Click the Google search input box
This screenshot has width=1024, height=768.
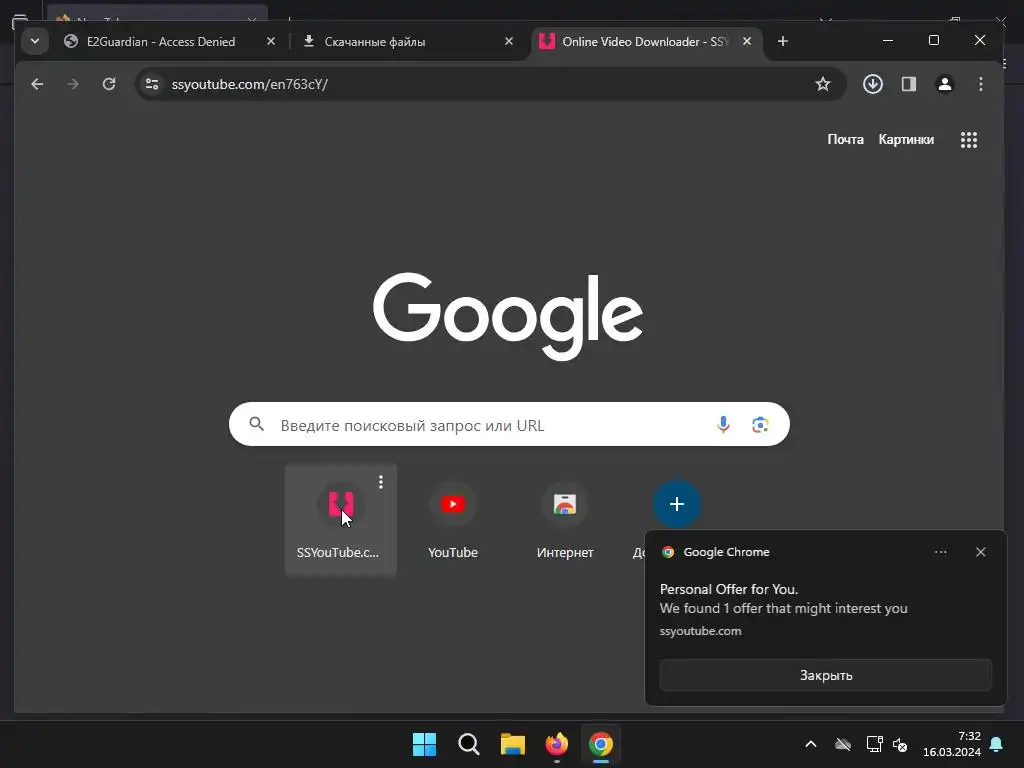509,424
